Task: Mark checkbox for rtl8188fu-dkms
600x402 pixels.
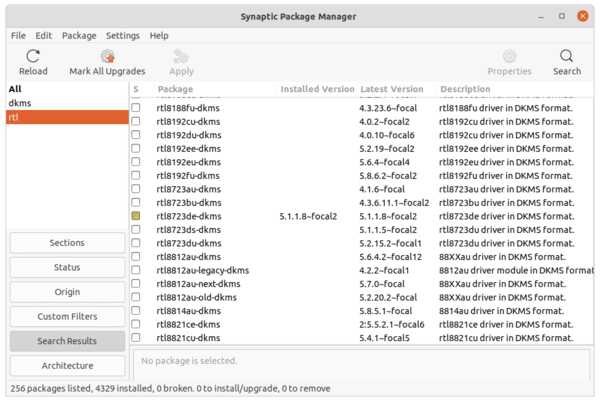Action: tap(136, 108)
